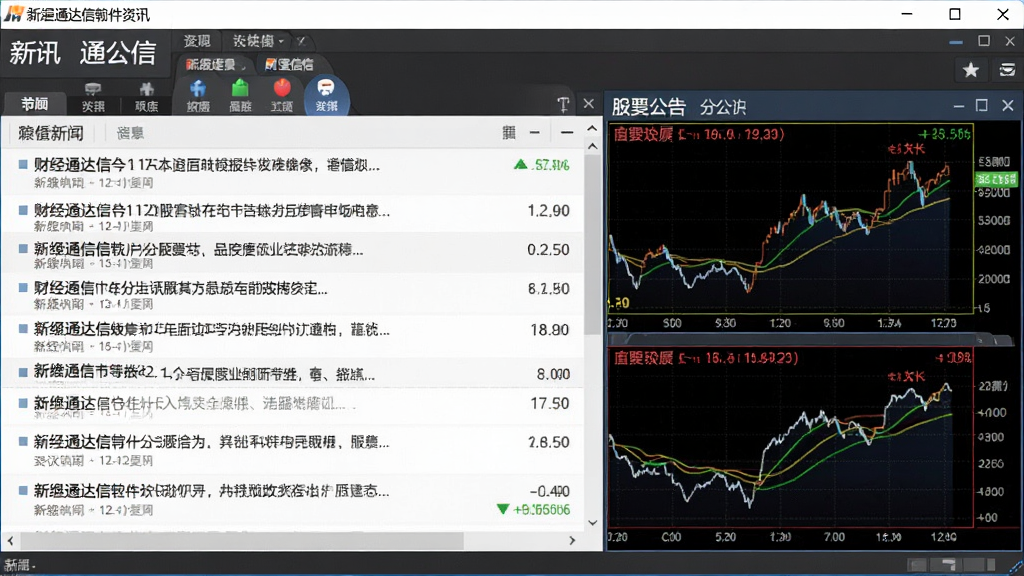Switch to the 分公 tab in chart panel
This screenshot has height=576, width=1024.
[722, 107]
